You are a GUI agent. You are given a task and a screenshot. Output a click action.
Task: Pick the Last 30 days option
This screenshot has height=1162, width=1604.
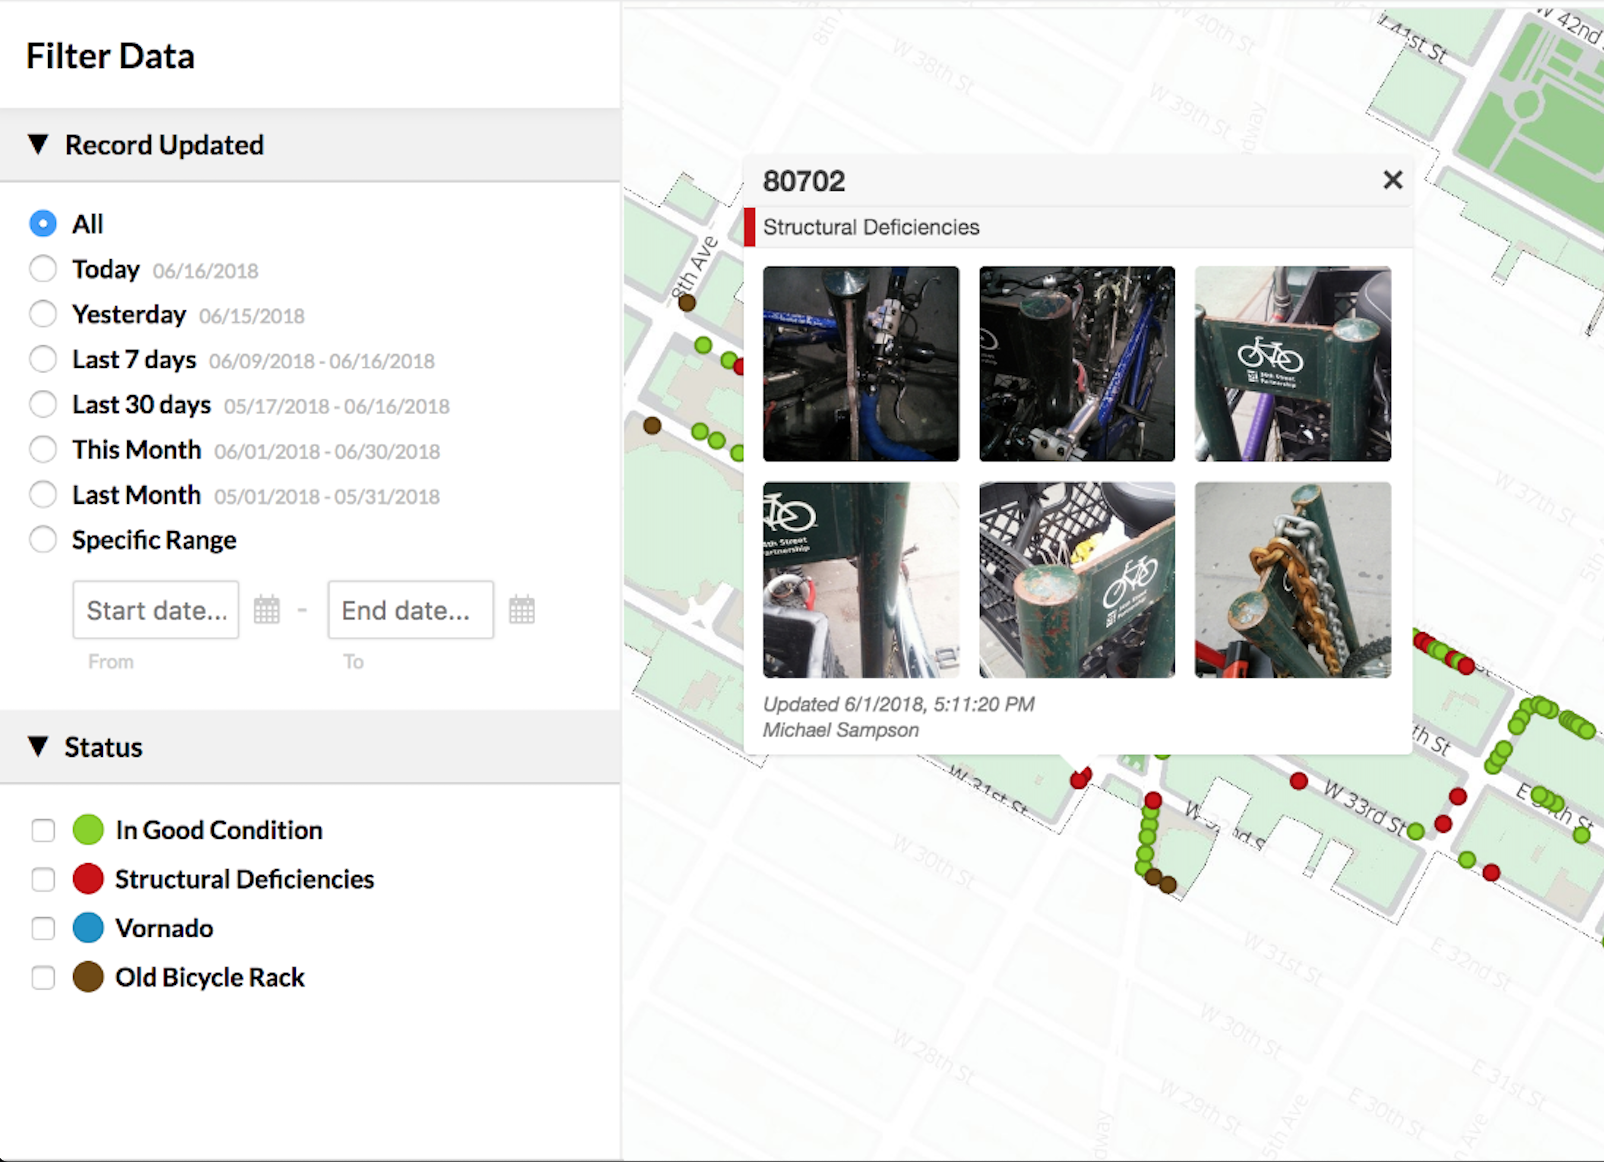[43, 404]
